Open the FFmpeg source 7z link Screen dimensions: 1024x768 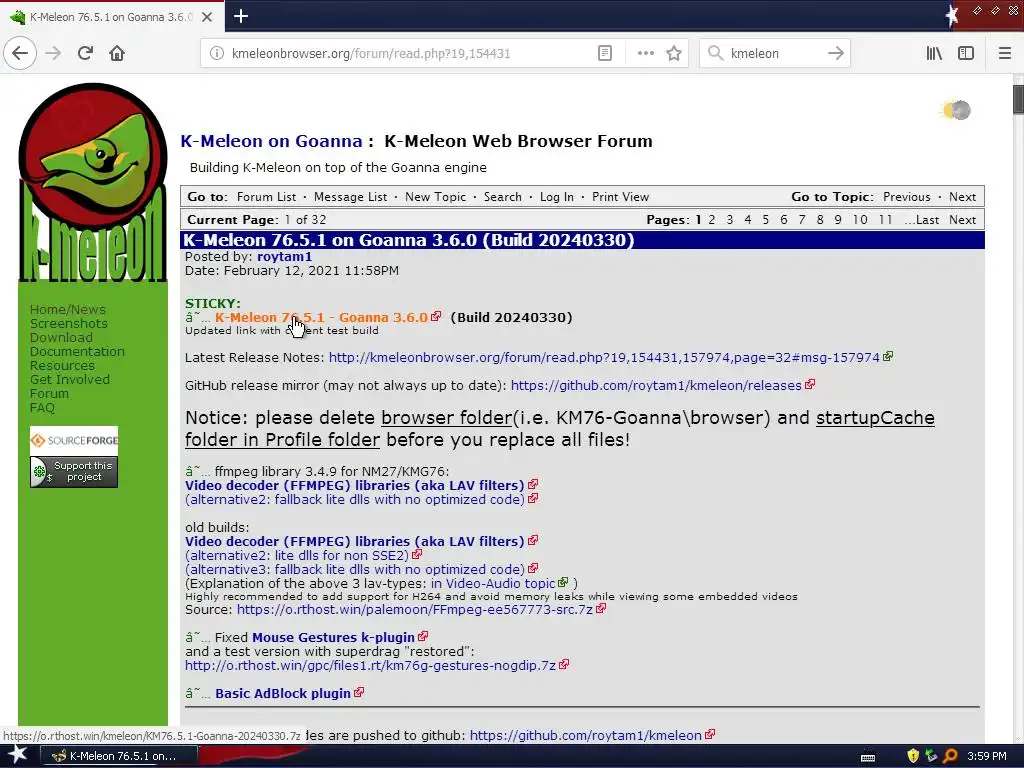pyautogui.click(x=415, y=609)
